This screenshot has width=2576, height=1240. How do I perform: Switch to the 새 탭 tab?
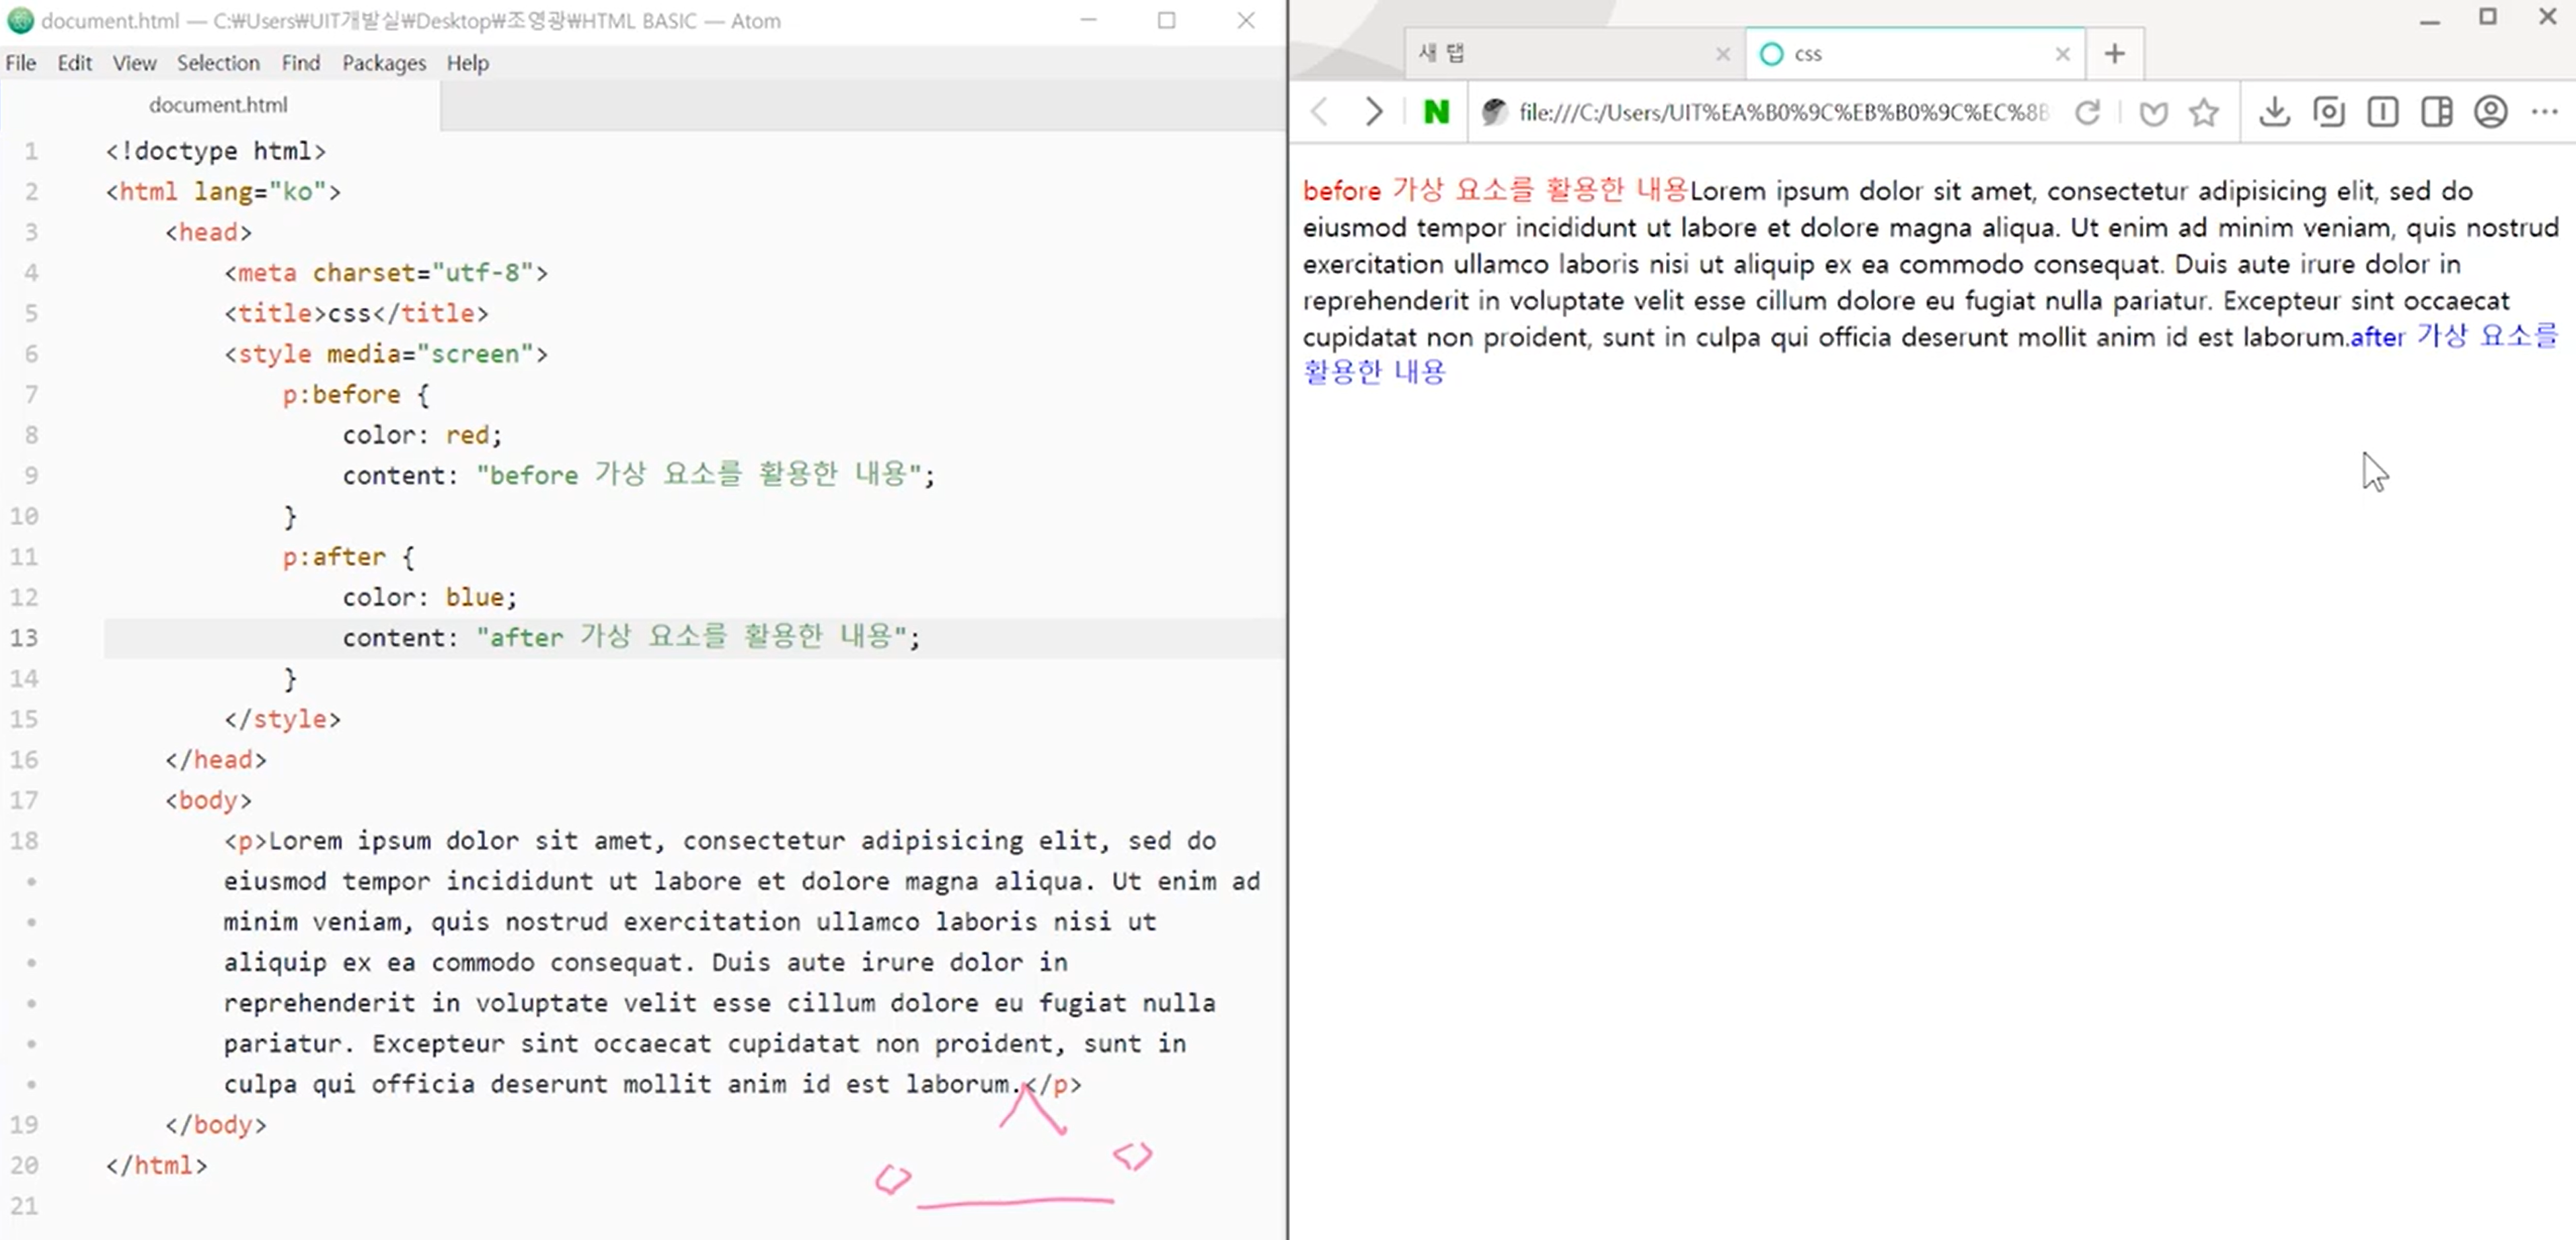click(x=1560, y=54)
